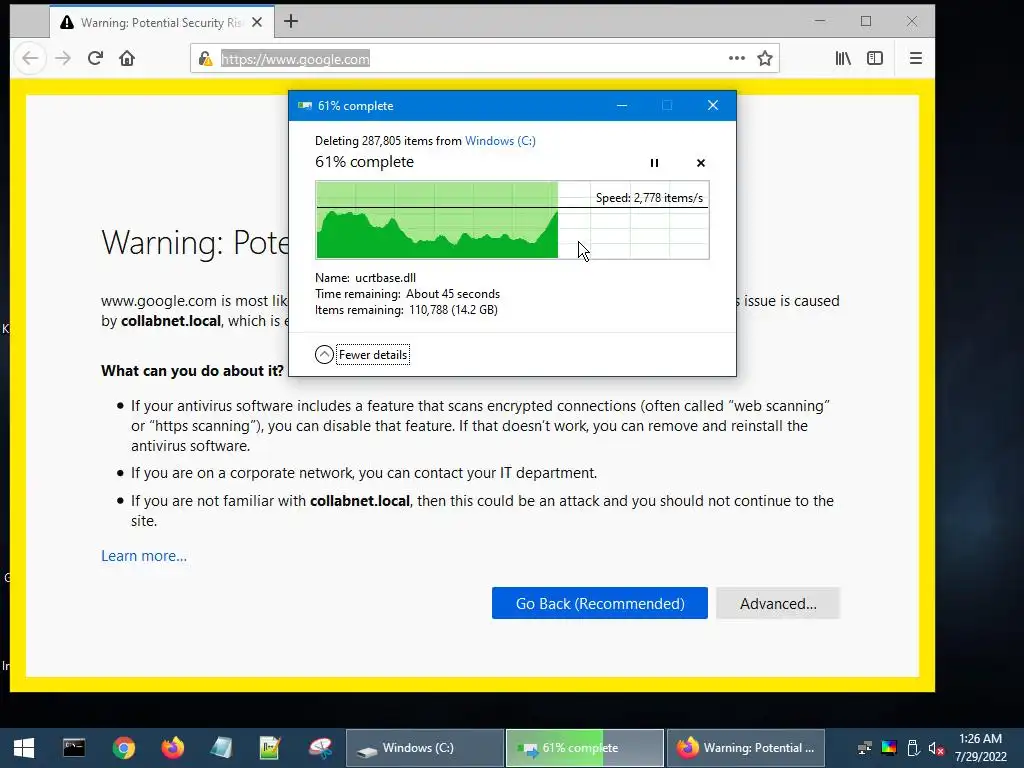The width and height of the screenshot is (1024, 768).
Task: Open a new tab with the plus button
Action: pyautogui.click(x=291, y=22)
